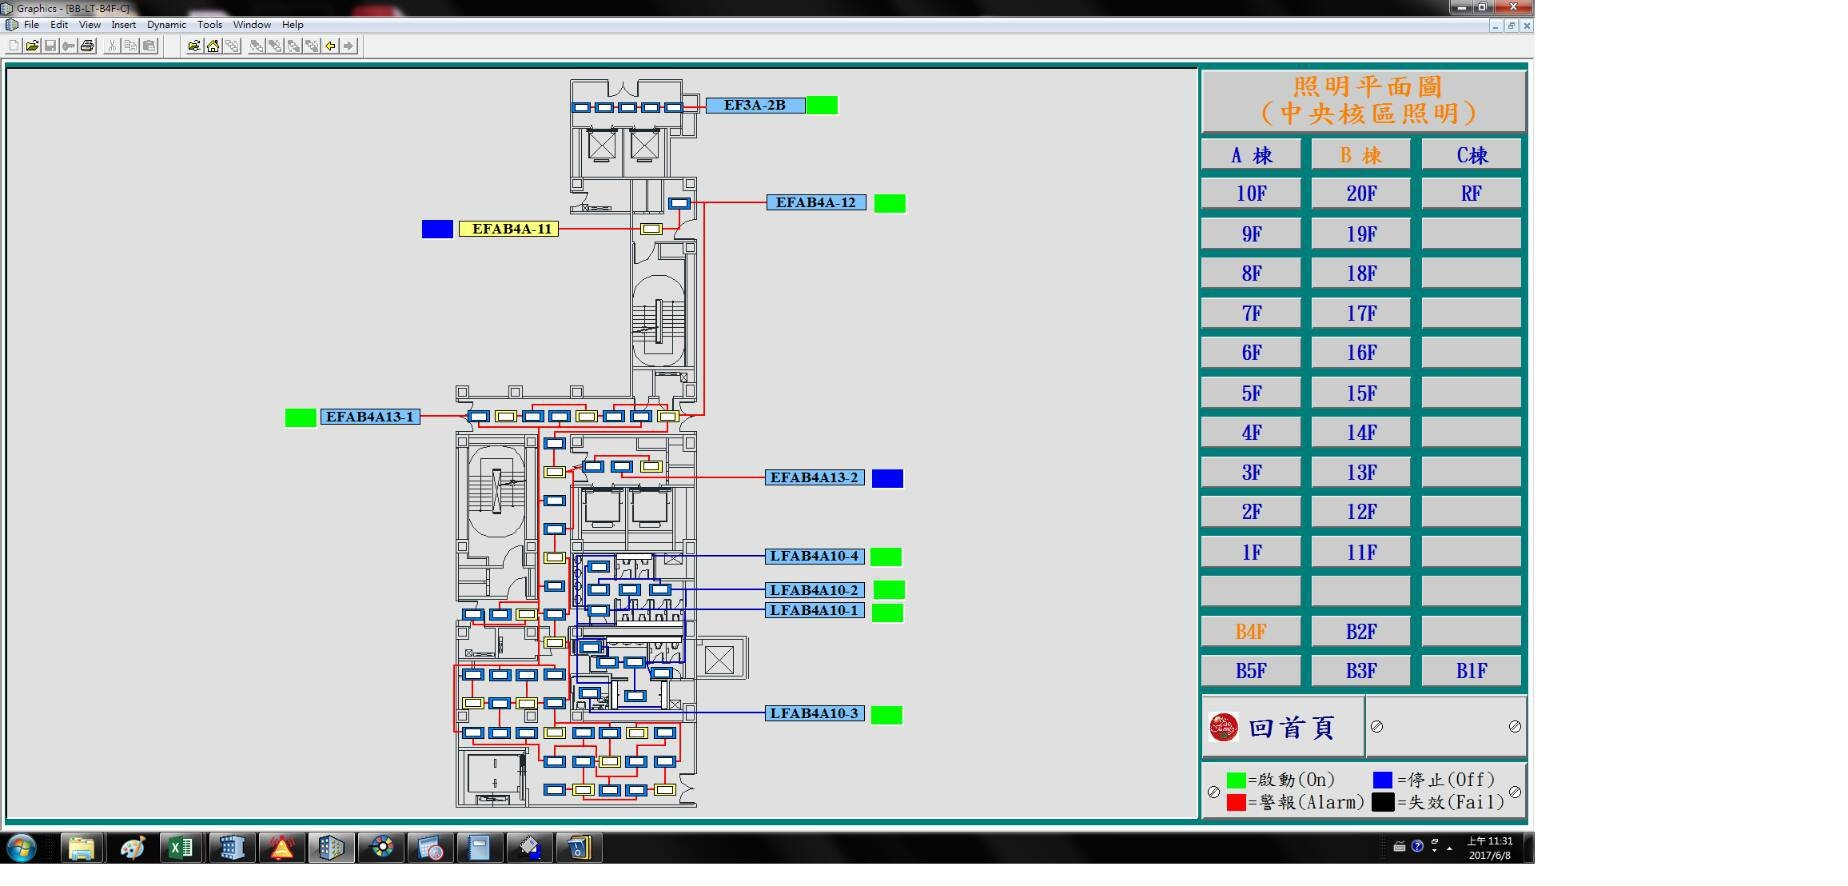Viewport: 1848px width, 886px height.
Task: Click the open folder toolbar icon
Action: [32, 46]
